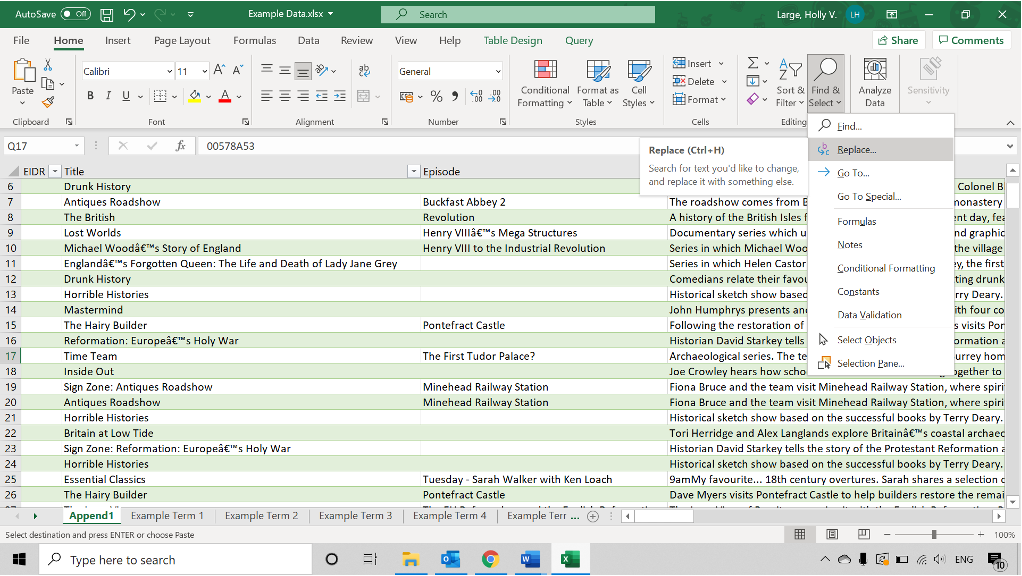Click the Share button

pyautogui.click(x=898, y=40)
